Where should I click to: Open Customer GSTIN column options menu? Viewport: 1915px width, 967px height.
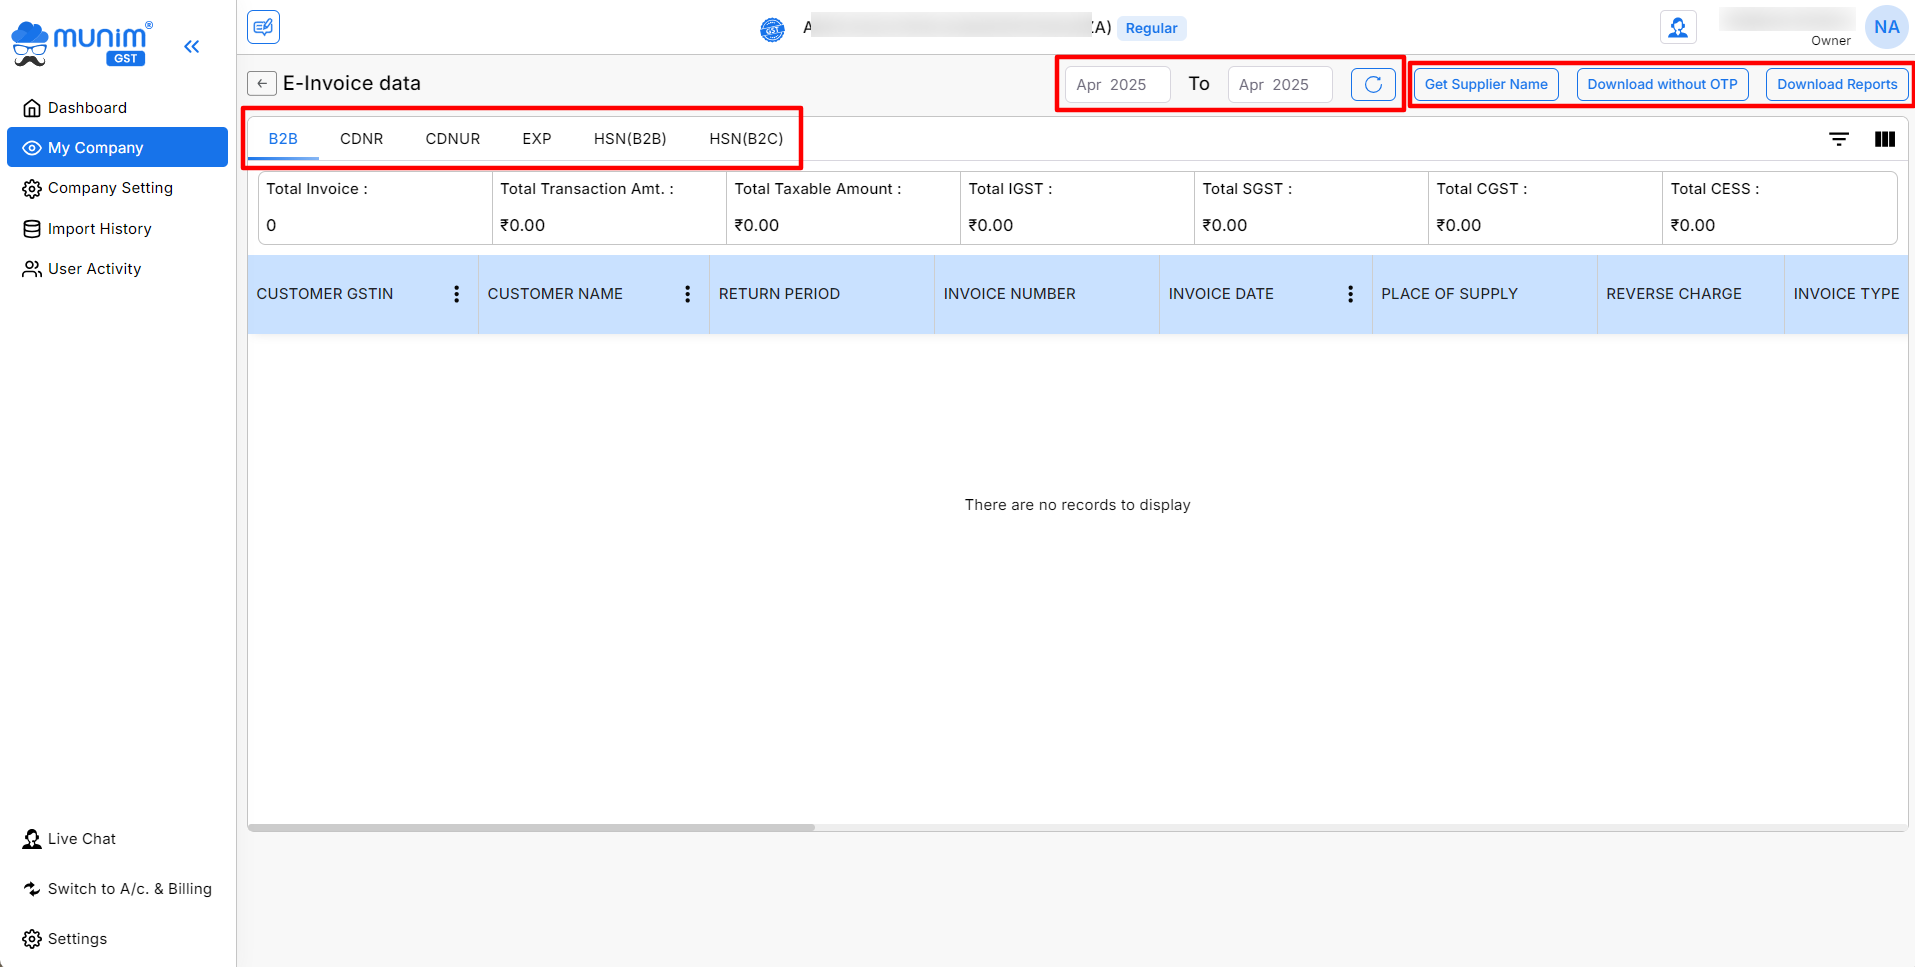coord(457,294)
